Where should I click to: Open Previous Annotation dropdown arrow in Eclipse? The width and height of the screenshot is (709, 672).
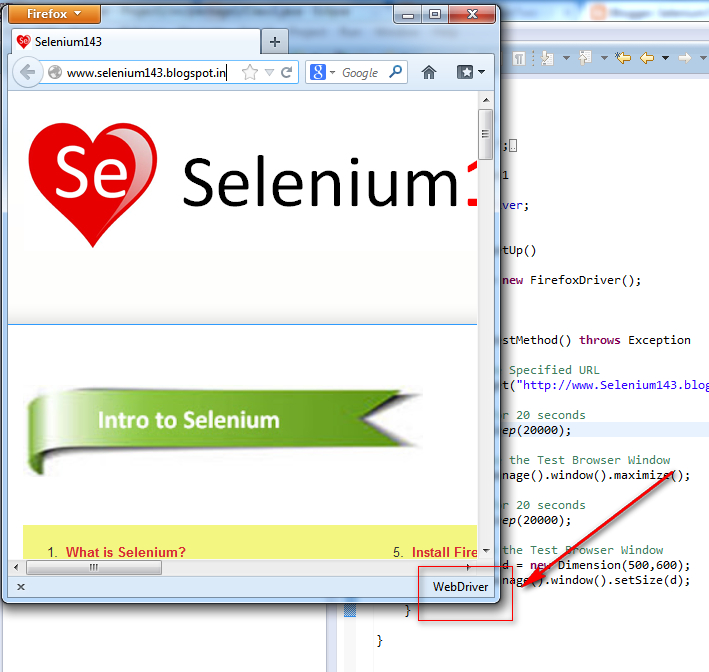[x=604, y=58]
